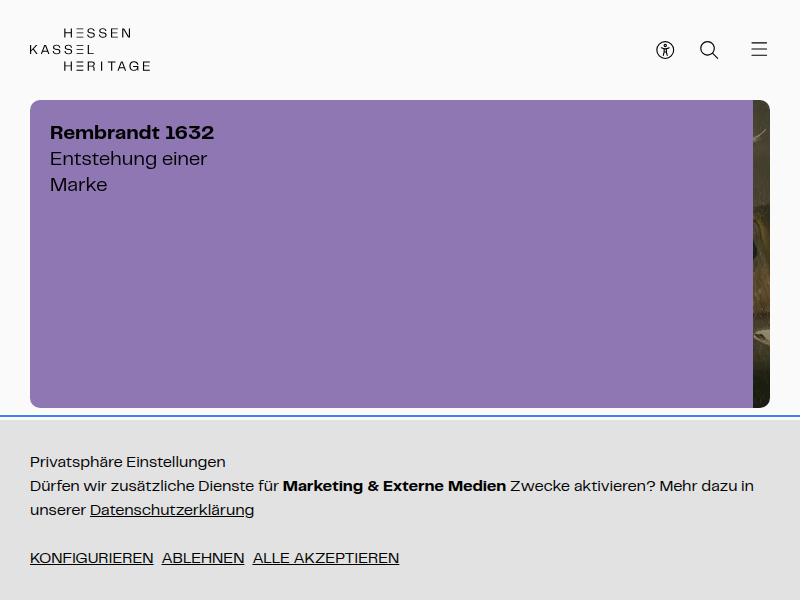Select the HERITAGE word in the logo
The height and width of the screenshot is (600, 800).
[x=107, y=66]
